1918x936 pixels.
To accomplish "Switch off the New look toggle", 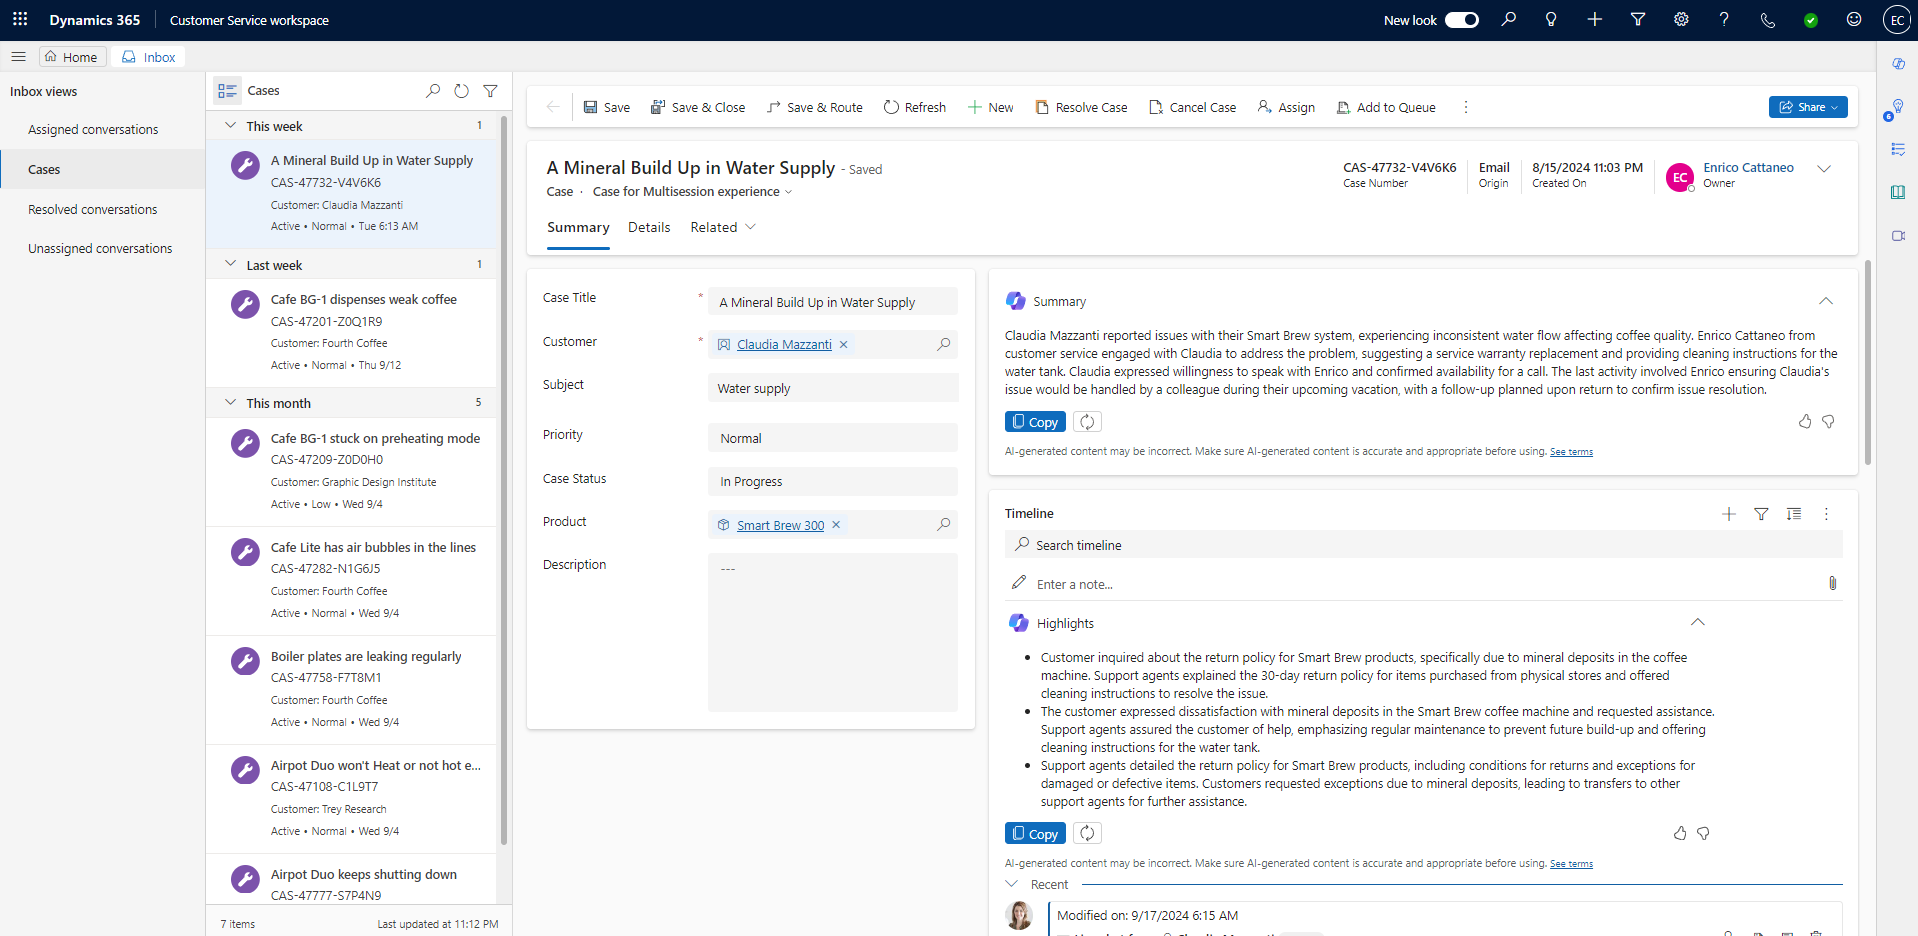I will coord(1462,19).
